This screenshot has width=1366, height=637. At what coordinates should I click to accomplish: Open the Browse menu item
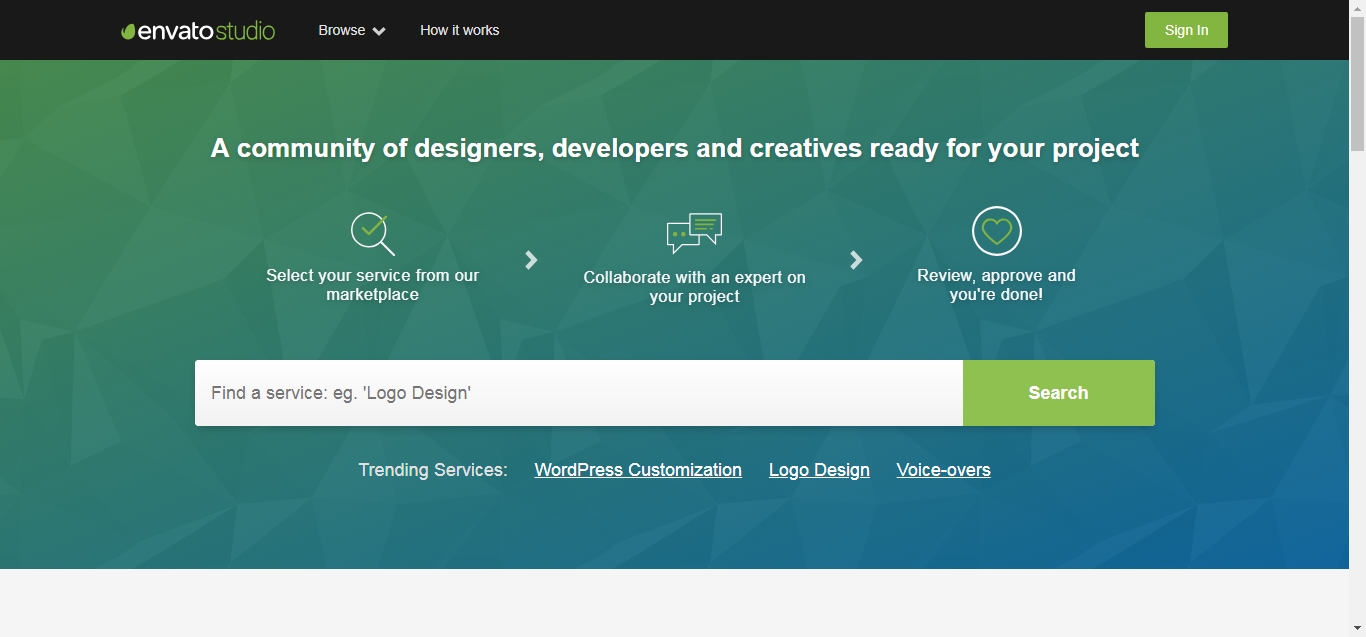tap(341, 30)
